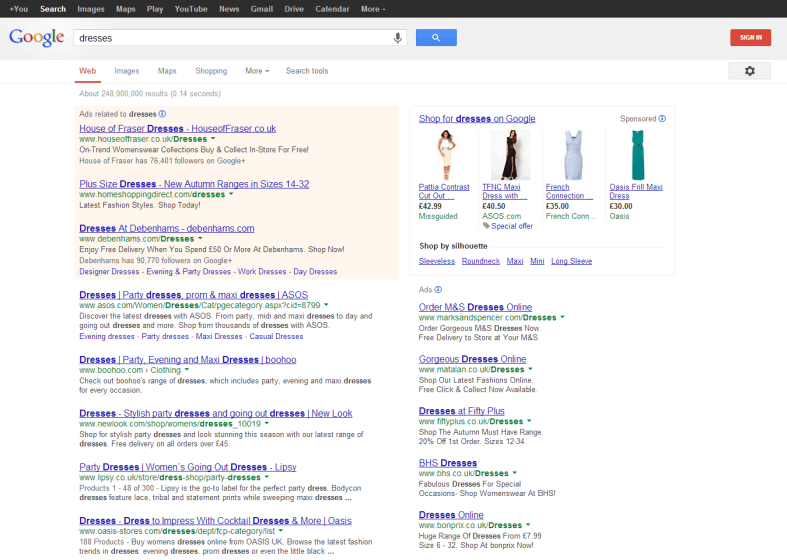
Task: Expand arrow beside marksandspencer.com/Dresses URL
Action: [x=562, y=317]
